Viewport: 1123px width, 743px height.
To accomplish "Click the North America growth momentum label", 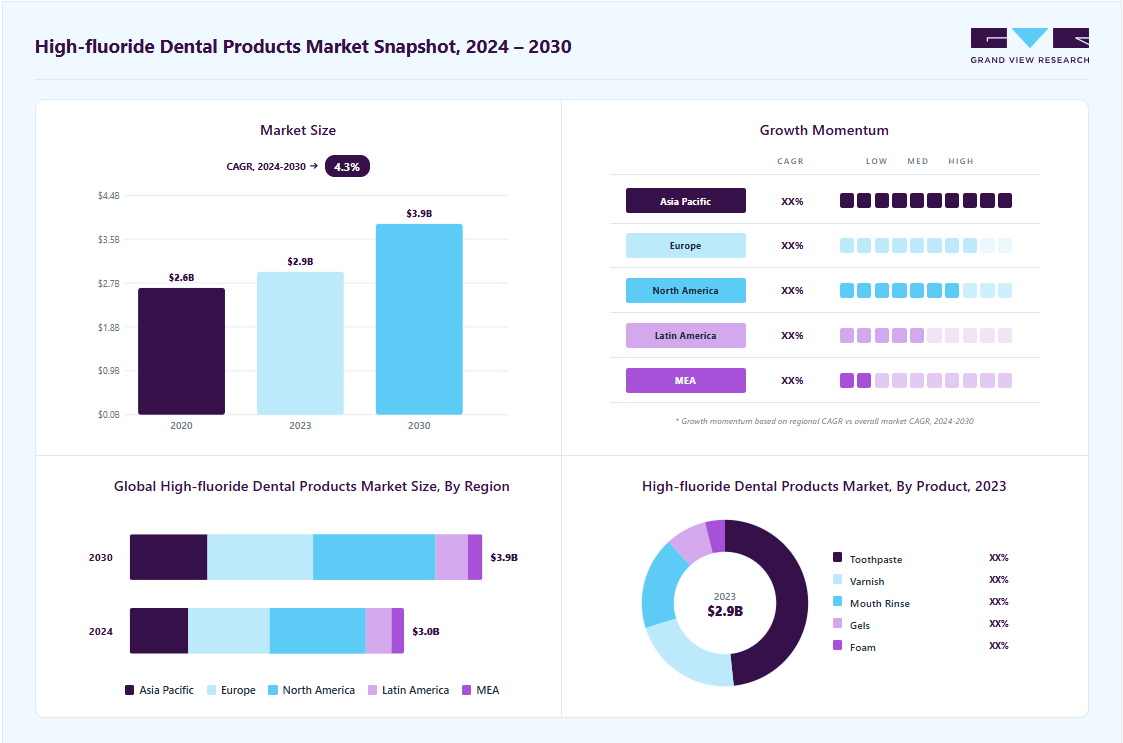I will 685,290.
